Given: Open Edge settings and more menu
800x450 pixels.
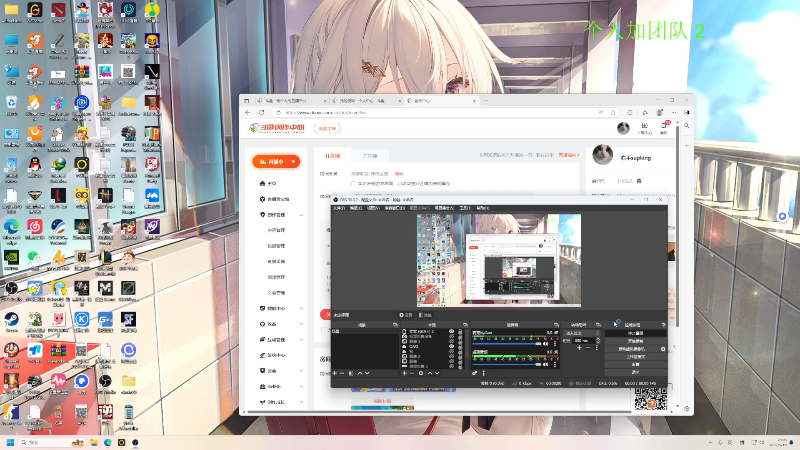Looking at the screenshot, I should click(674, 112).
